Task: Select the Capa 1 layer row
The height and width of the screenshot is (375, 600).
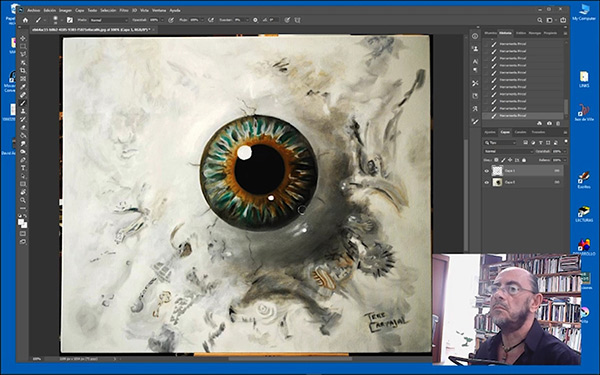Action: (x=523, y=171)
